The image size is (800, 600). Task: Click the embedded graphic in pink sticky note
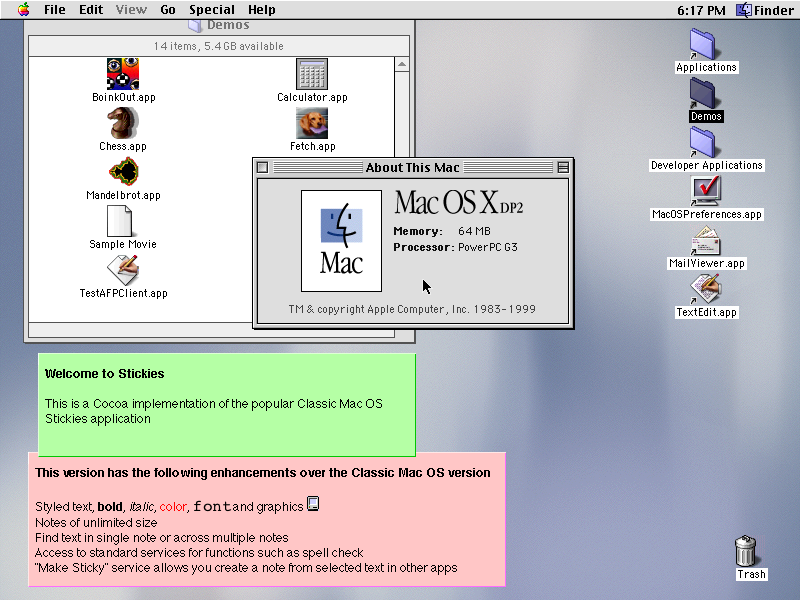tap(313, 504)
